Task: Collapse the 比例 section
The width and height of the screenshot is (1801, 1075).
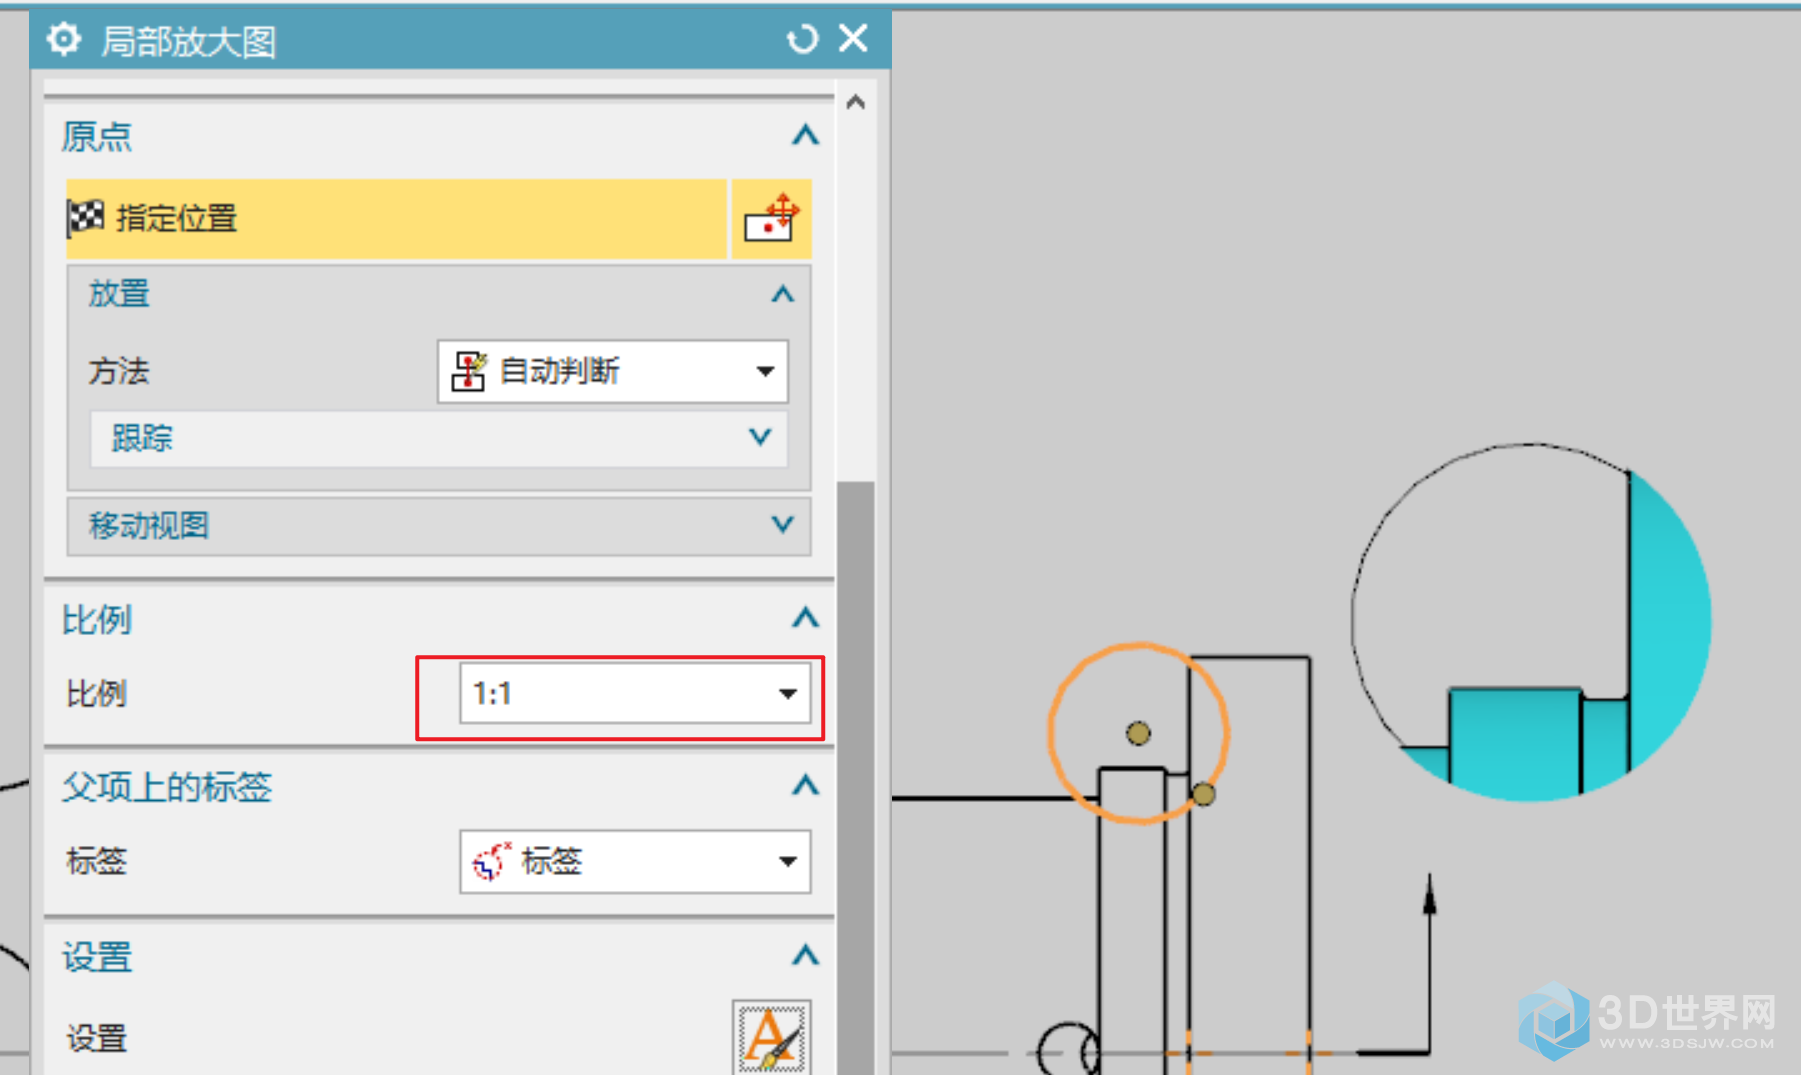Action: 805,619
